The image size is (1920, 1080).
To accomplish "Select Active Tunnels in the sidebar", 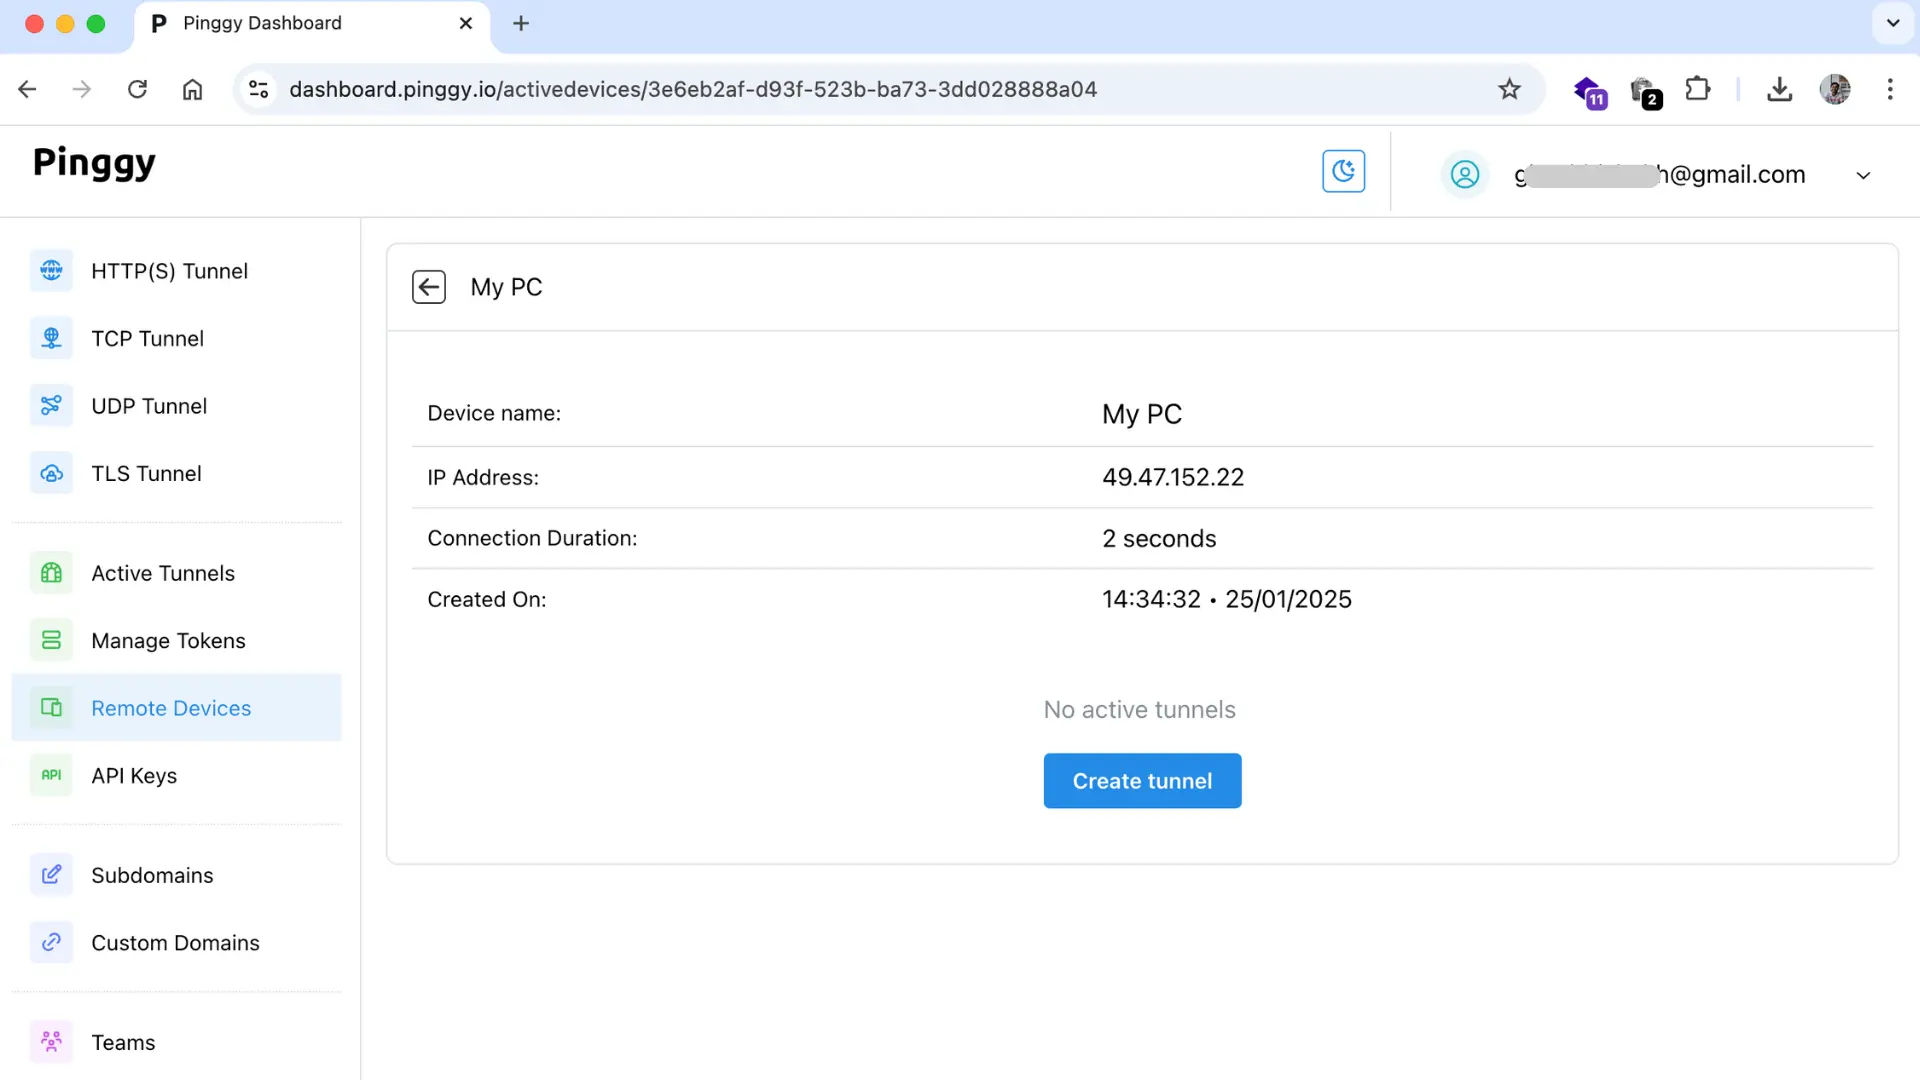I will pyautogui.click(x=177, y=573).
